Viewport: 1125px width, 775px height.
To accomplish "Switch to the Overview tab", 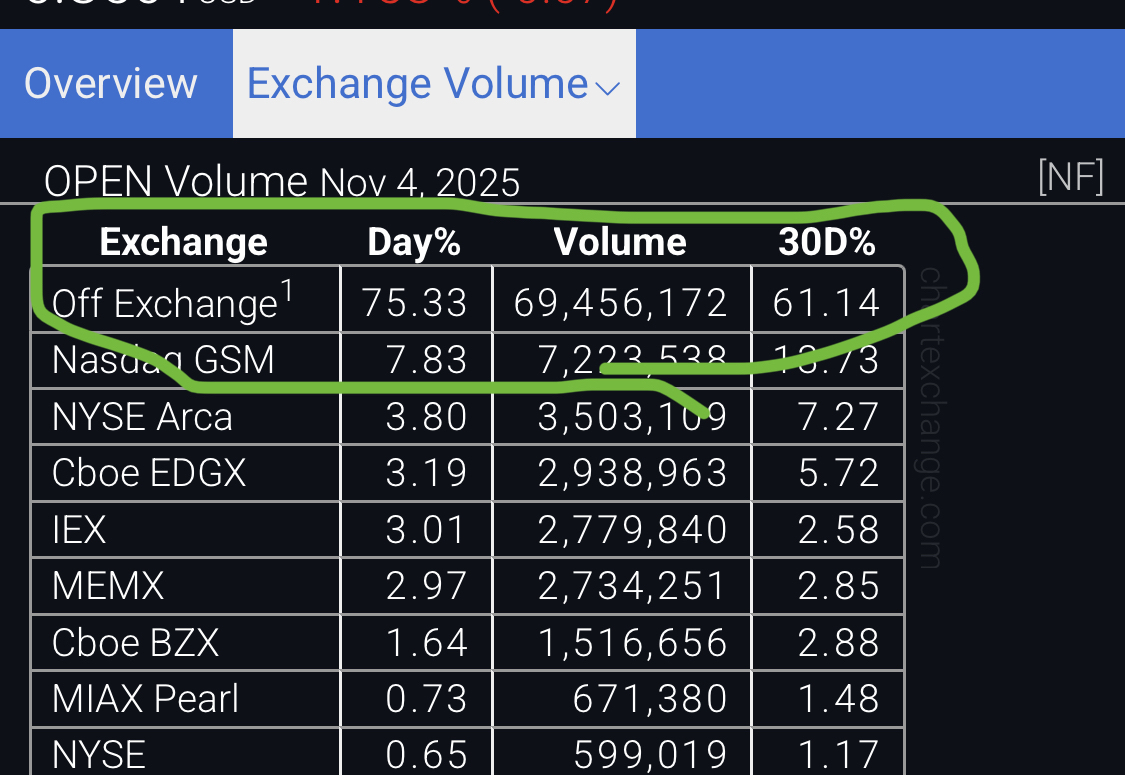I will [x=111, y=84].
